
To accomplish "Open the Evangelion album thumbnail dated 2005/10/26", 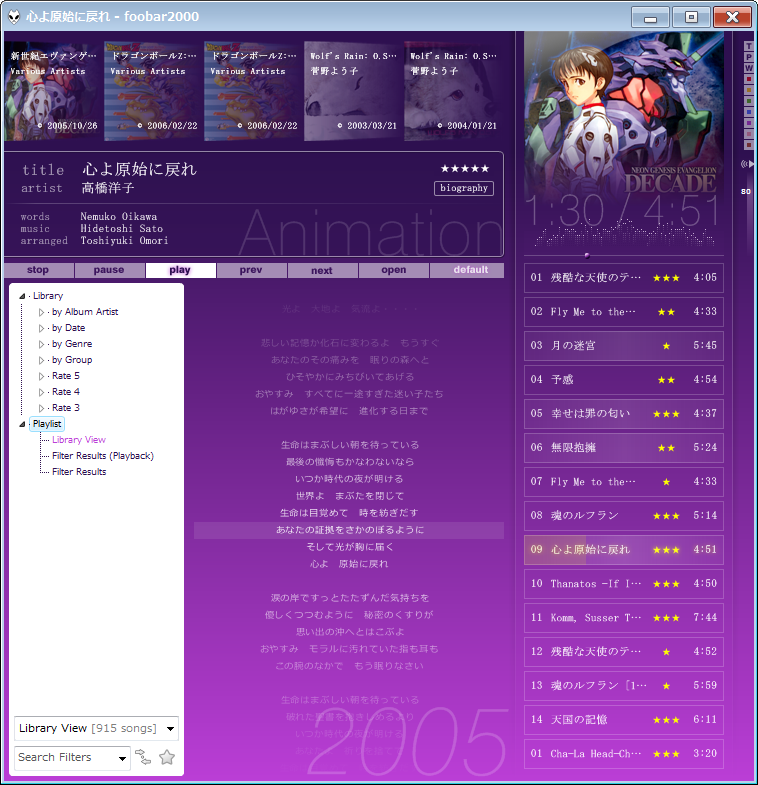I will [x=54, y=91].
